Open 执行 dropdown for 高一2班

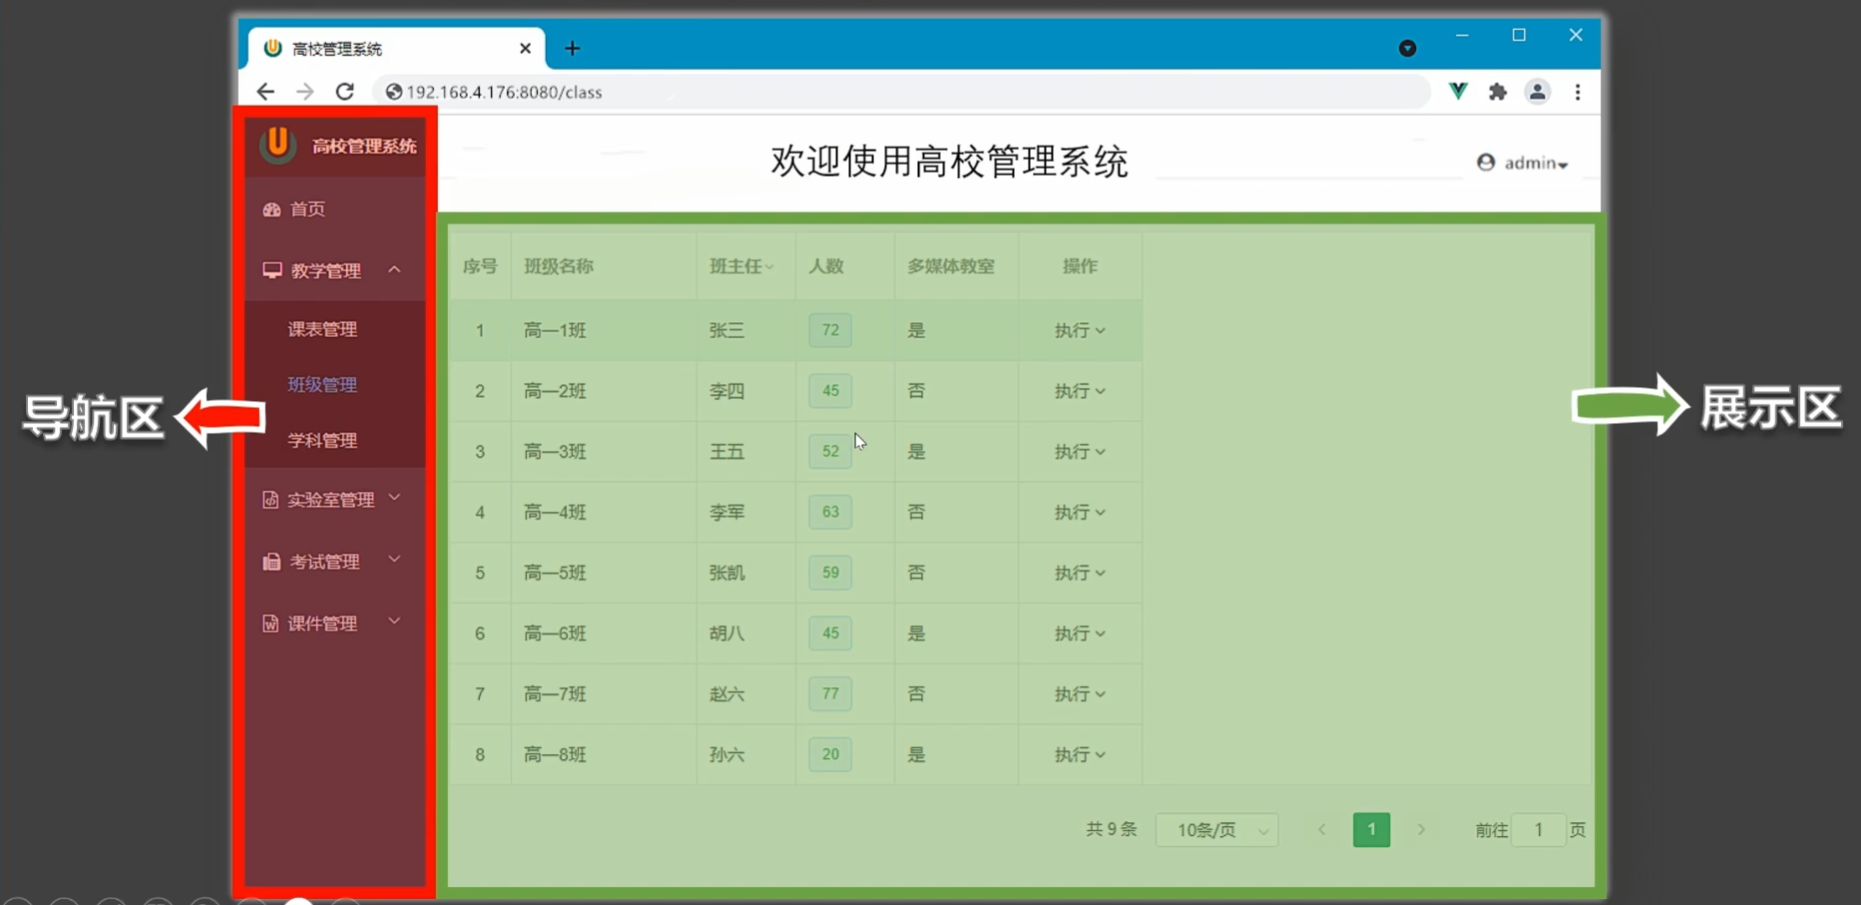pos(1080,391)
